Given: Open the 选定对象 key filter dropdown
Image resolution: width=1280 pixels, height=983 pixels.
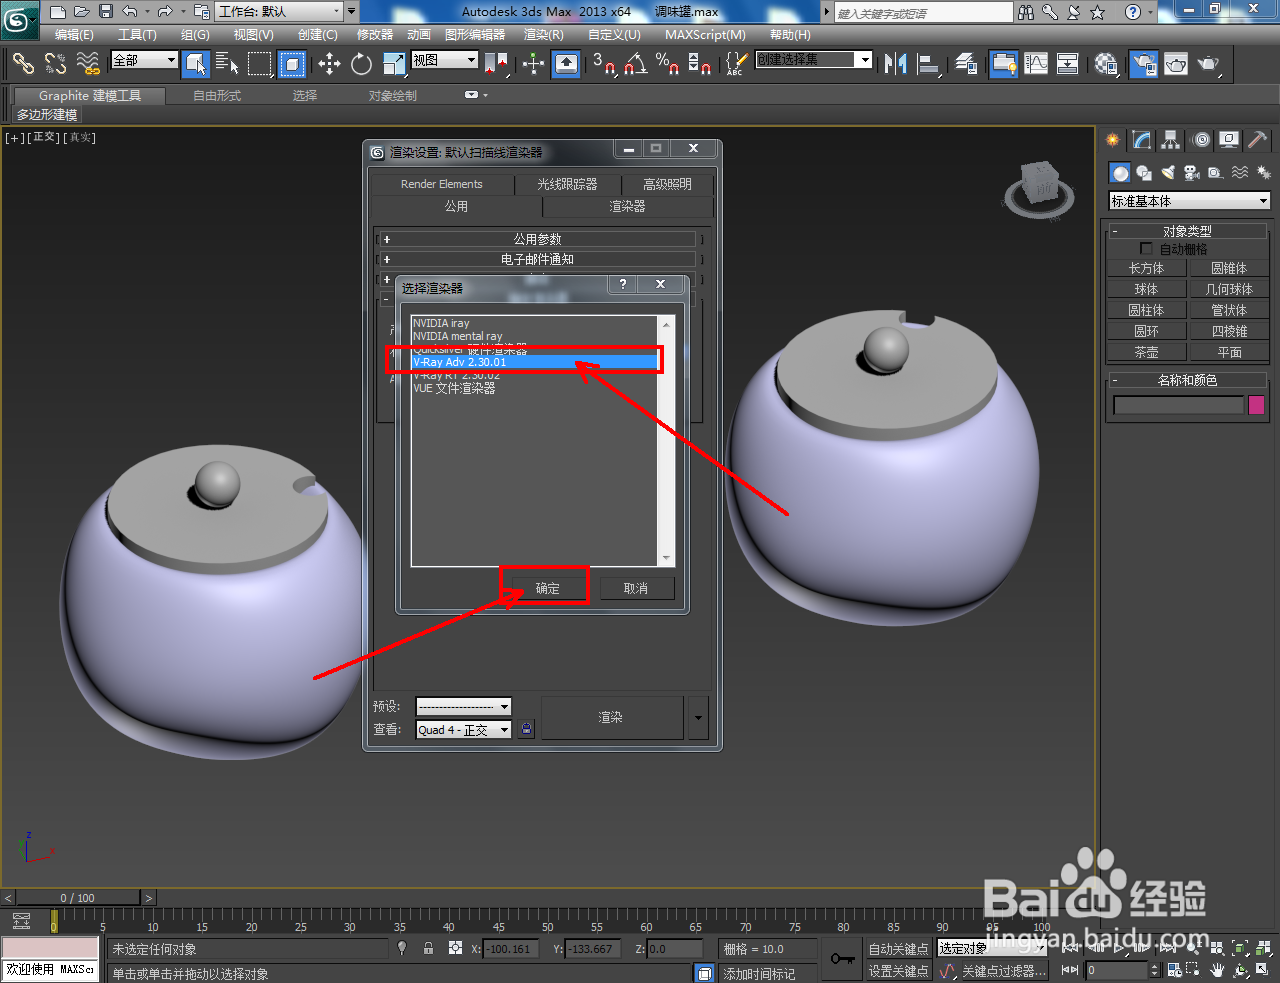Looking at the screenshot, I should pos(991,948).
